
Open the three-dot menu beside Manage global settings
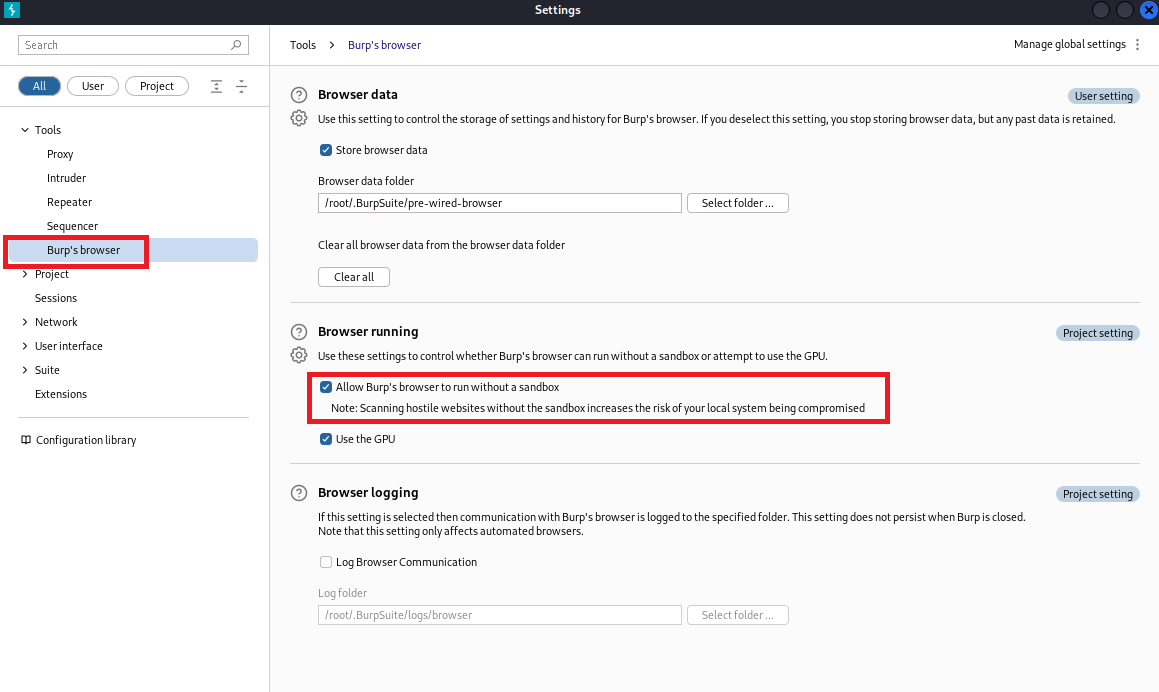coord(1138,44)
